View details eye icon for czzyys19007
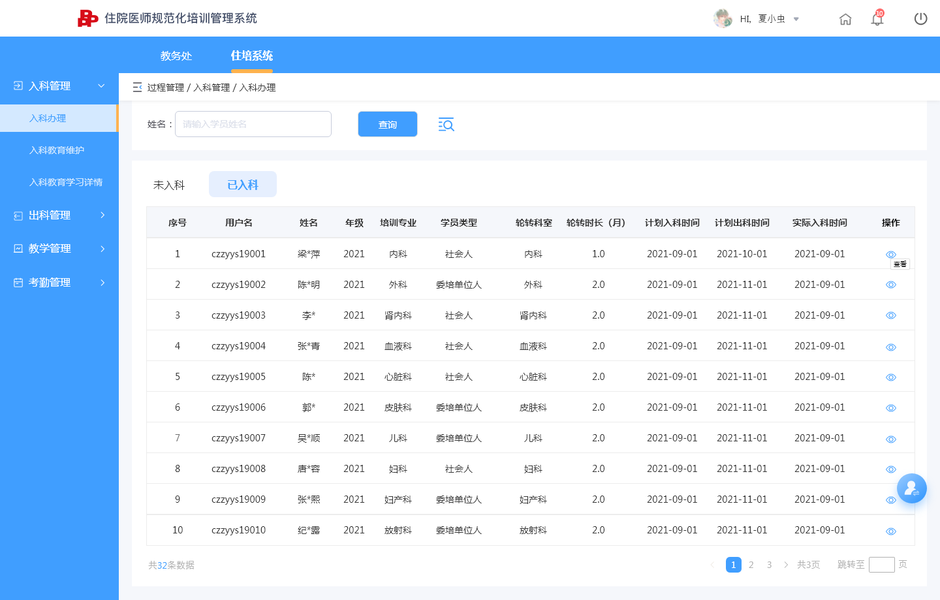This screenshot has width=940, height=600. tap(891, 439)
